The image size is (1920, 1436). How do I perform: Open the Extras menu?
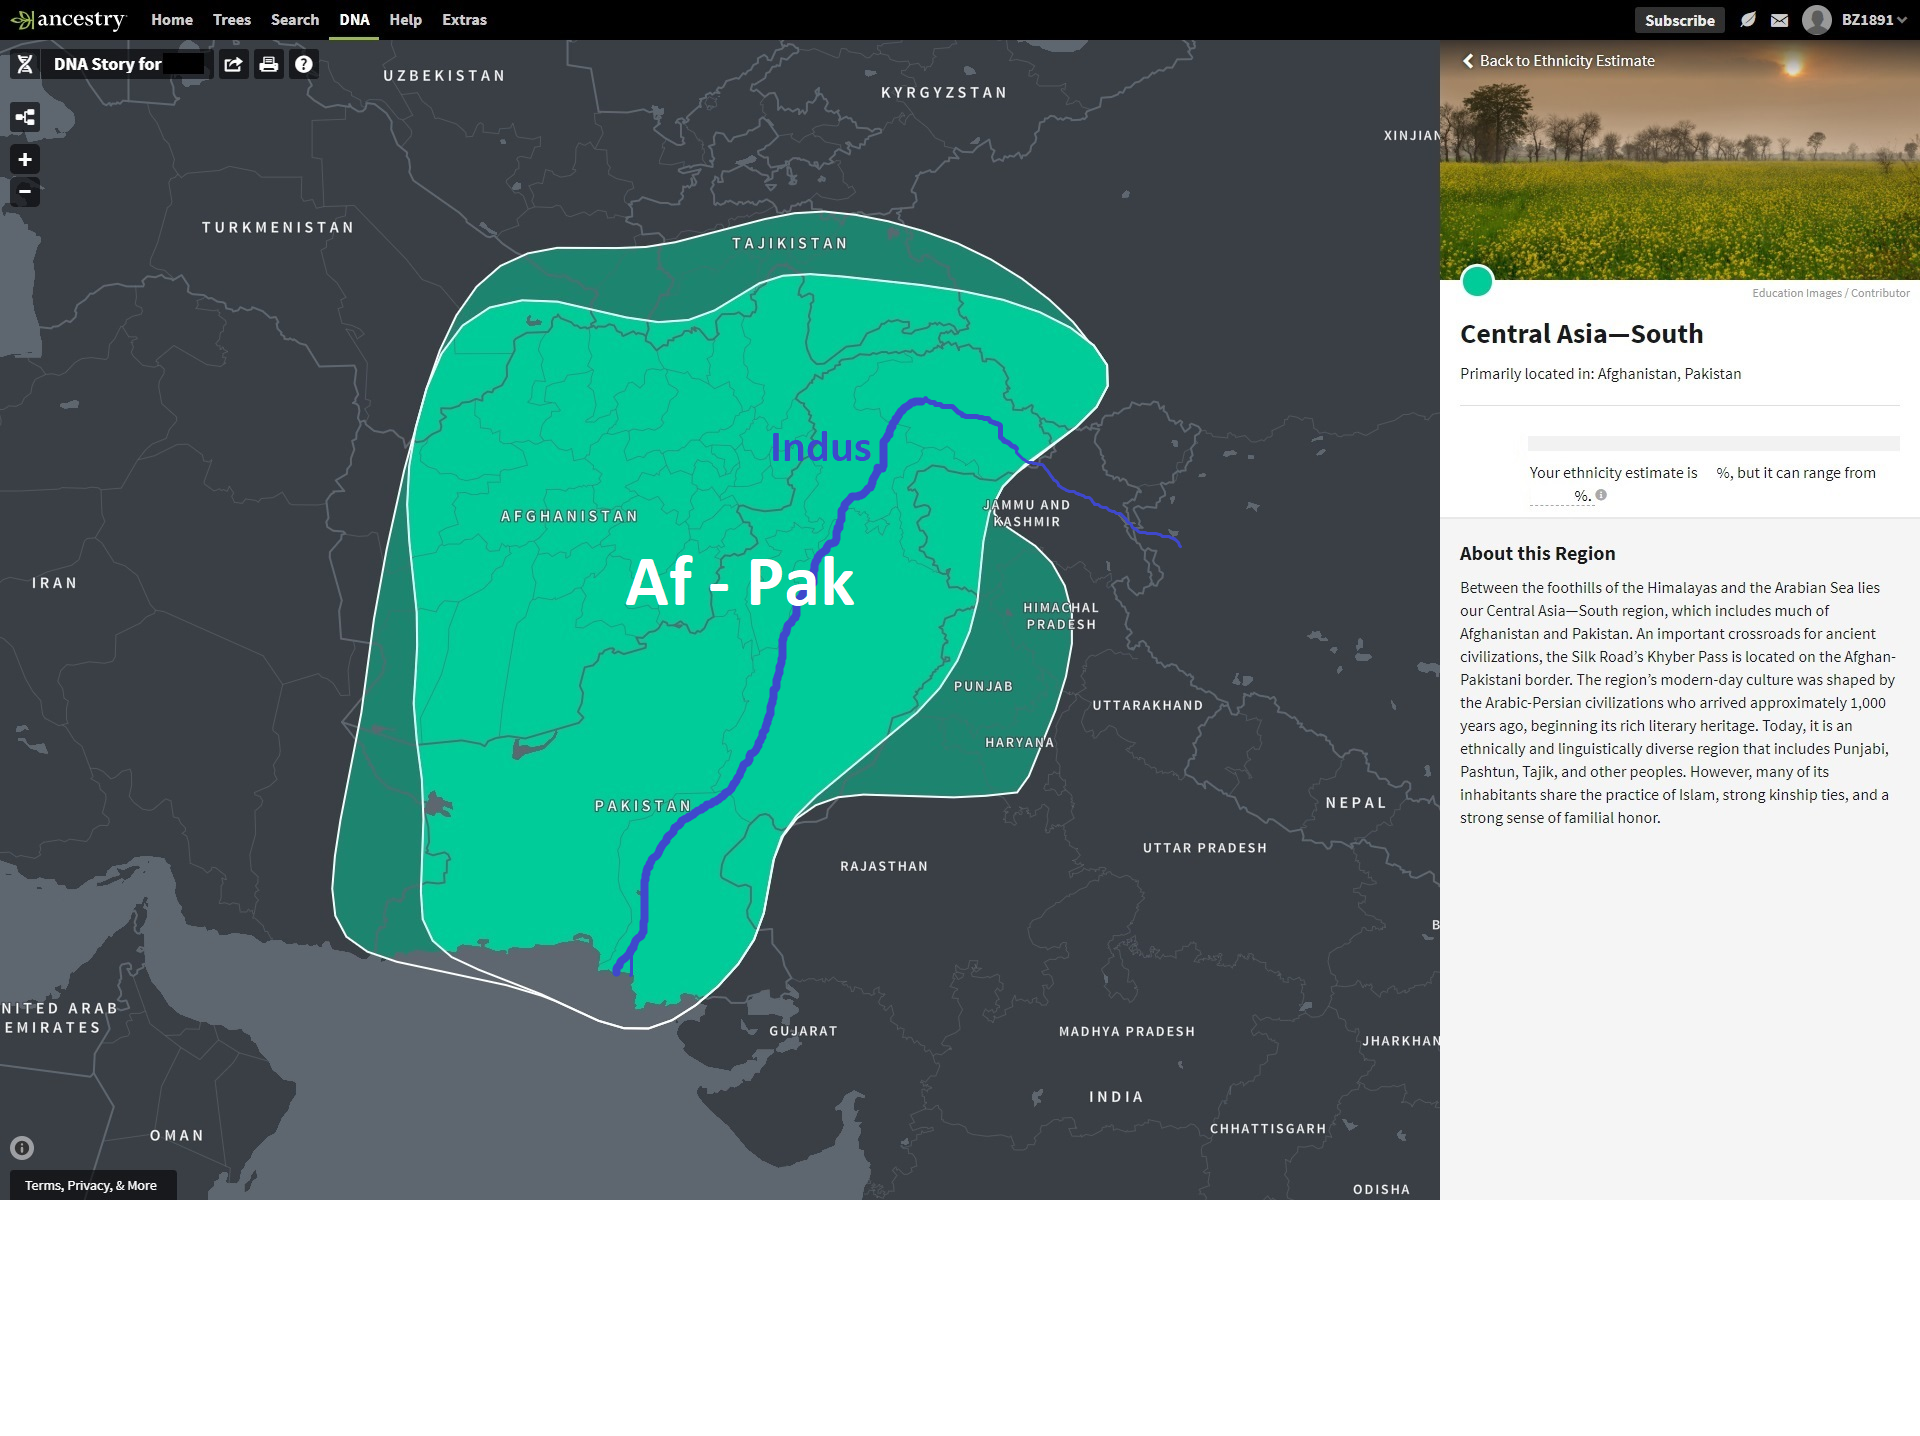[464, 20]
